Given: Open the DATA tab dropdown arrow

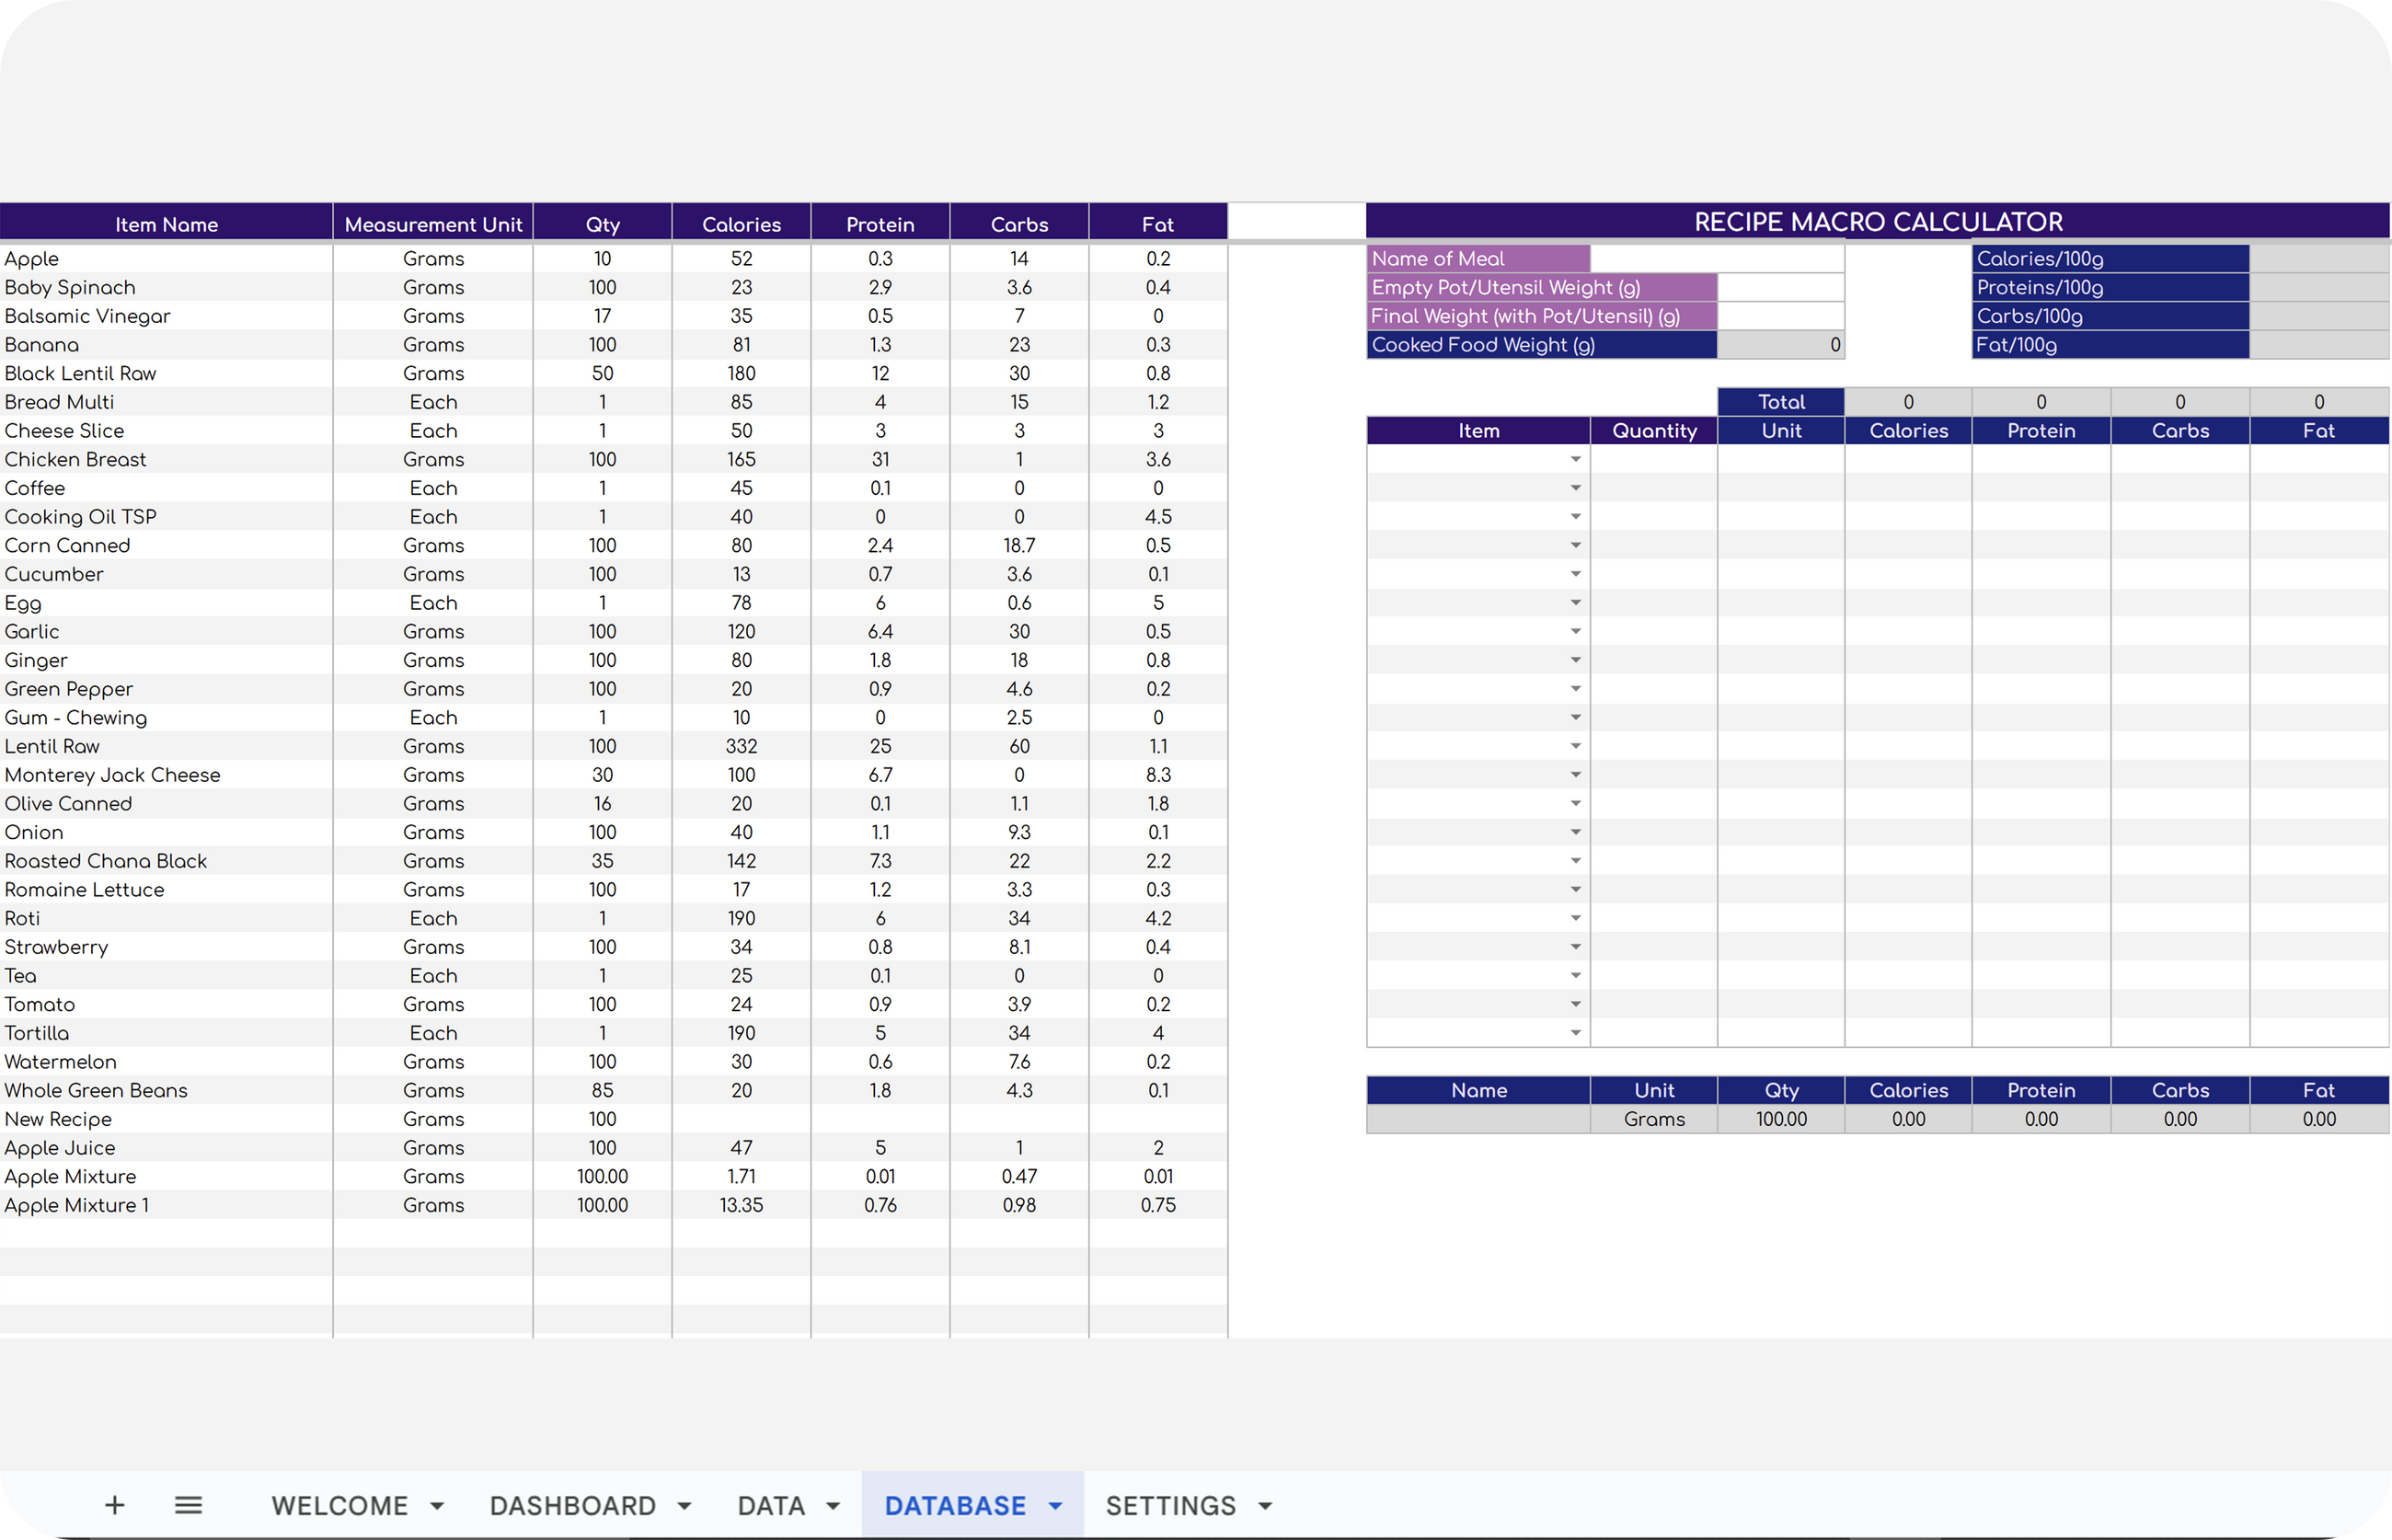Looking at the screenshot, I should tap(833, 1506).
